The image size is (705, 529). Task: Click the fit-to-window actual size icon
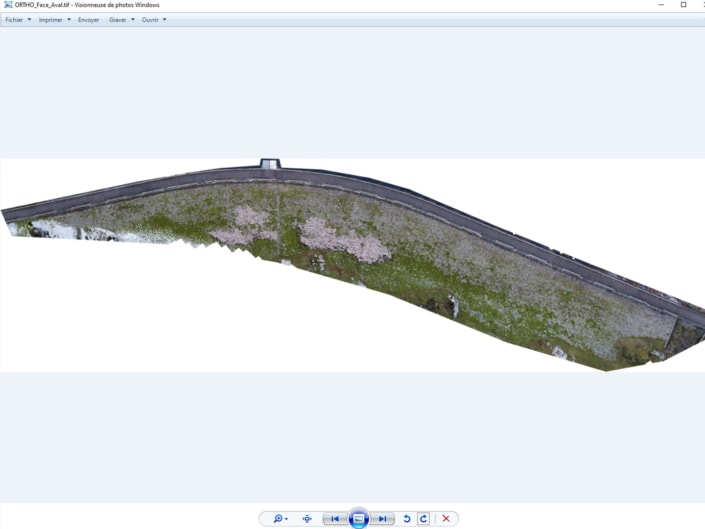(307, 519)
